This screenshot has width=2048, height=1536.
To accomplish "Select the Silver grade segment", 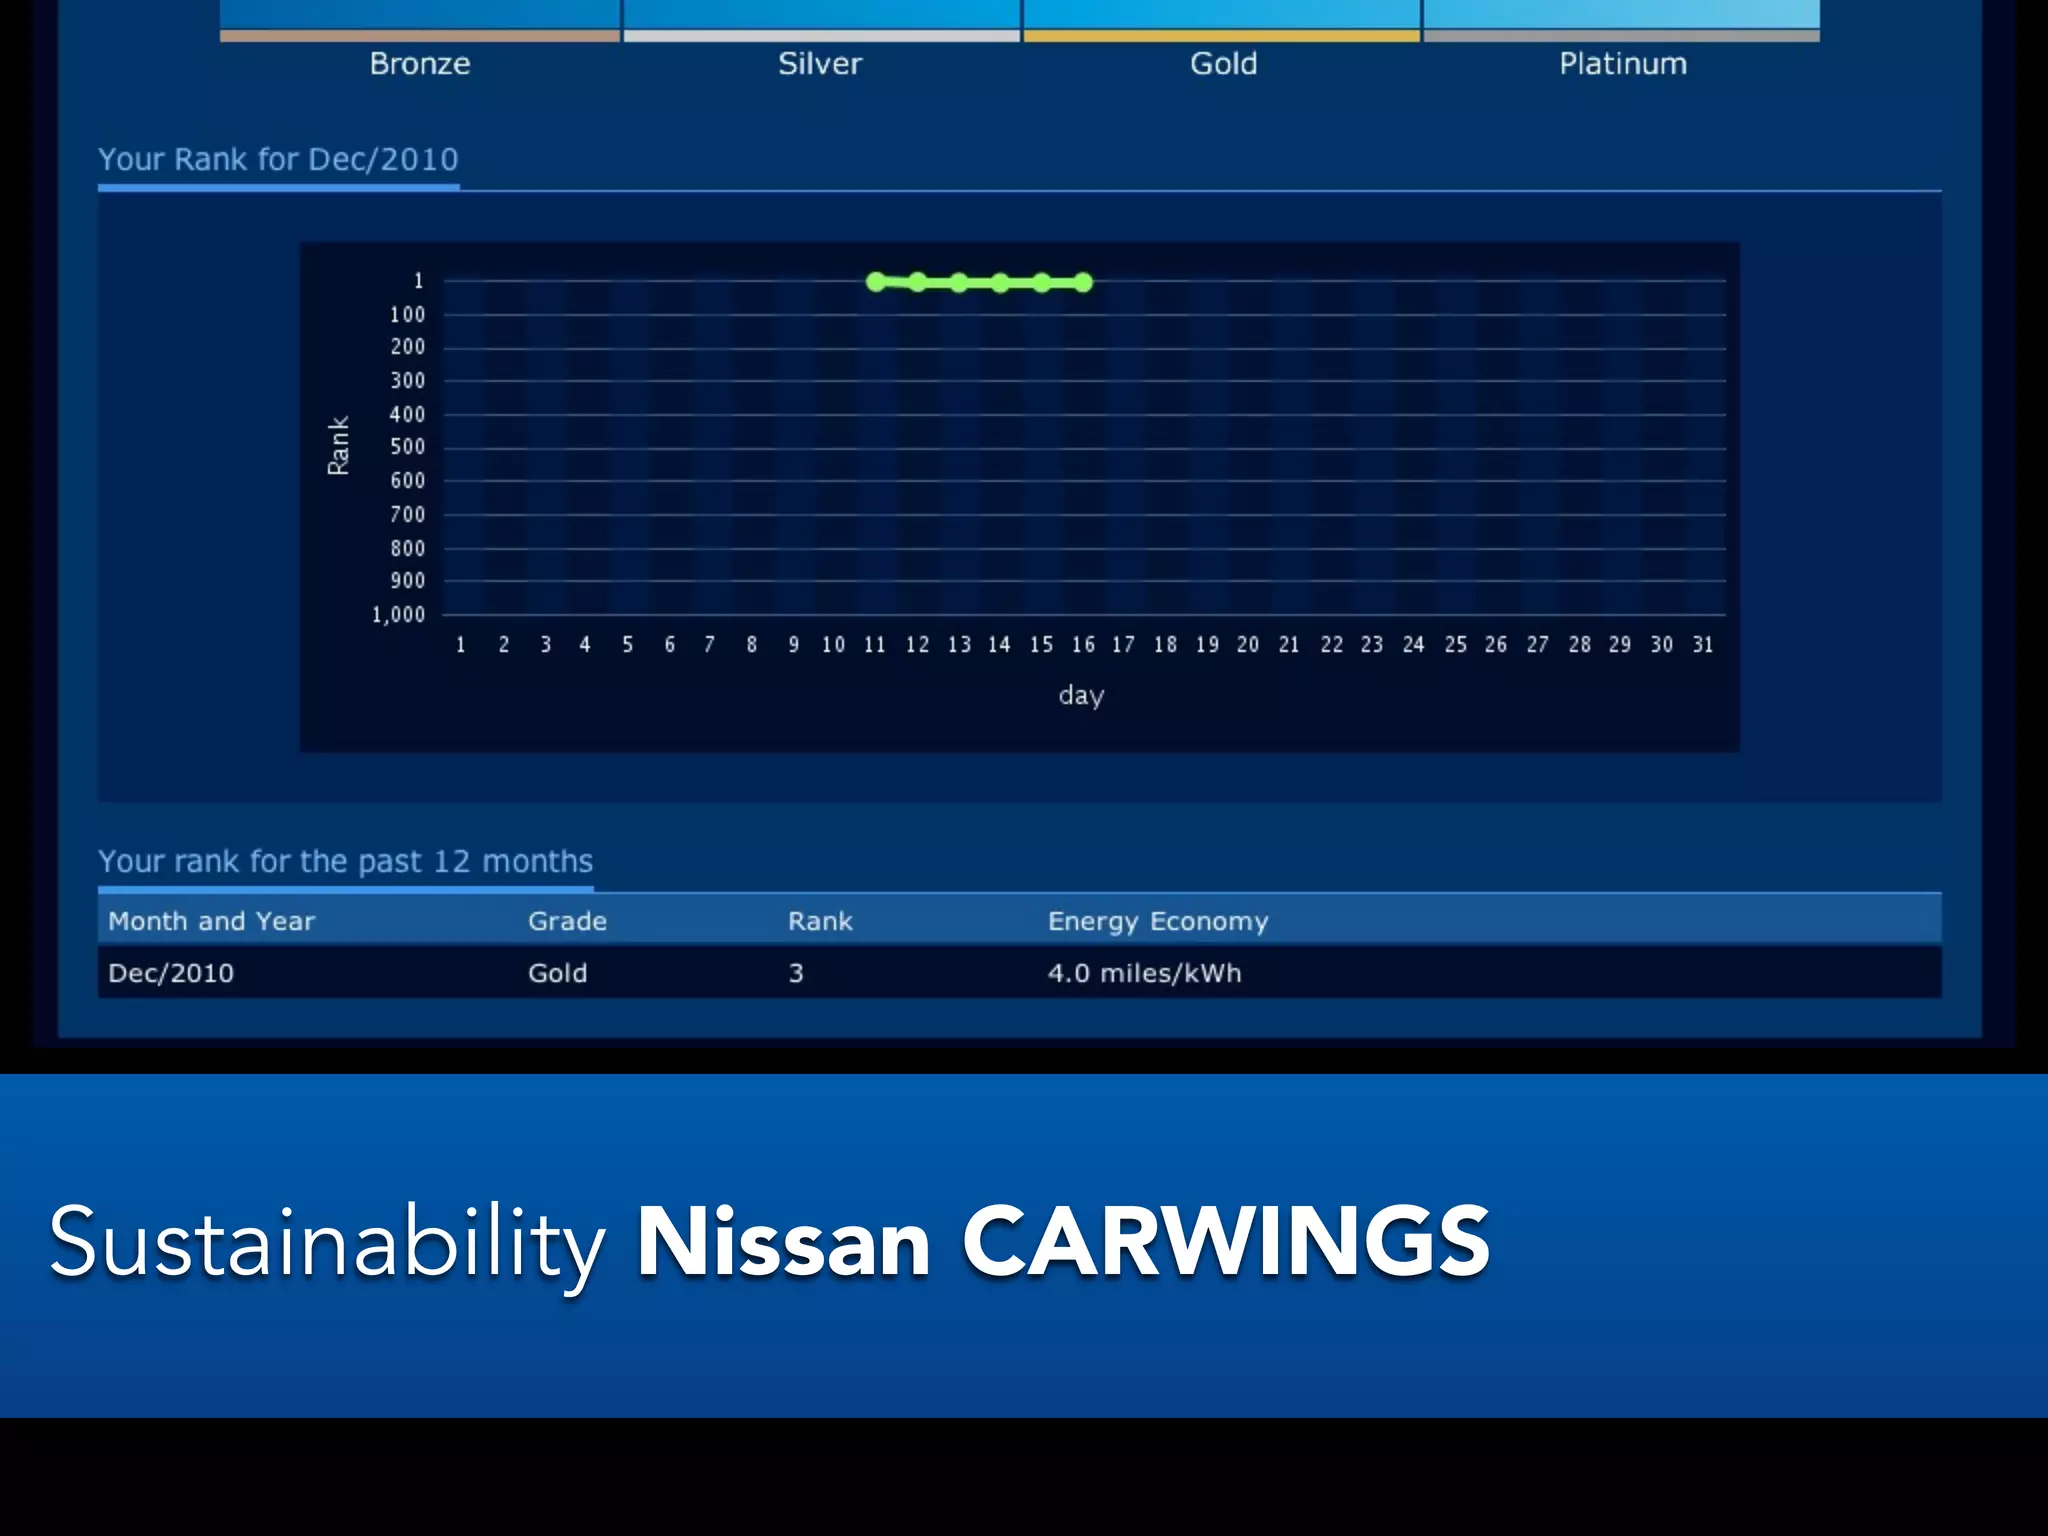I will (821, 22).
